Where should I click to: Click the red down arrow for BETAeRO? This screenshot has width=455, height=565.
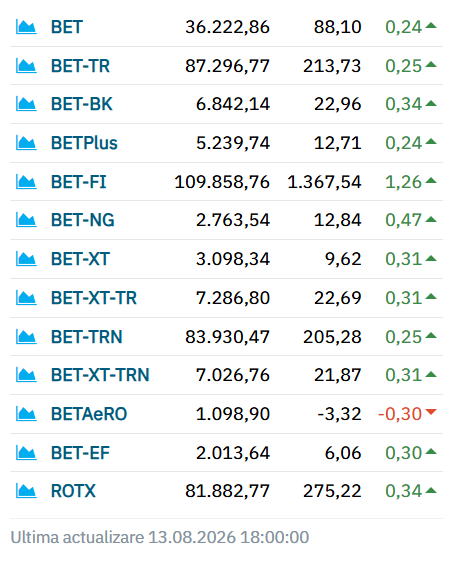coord(431,411)
